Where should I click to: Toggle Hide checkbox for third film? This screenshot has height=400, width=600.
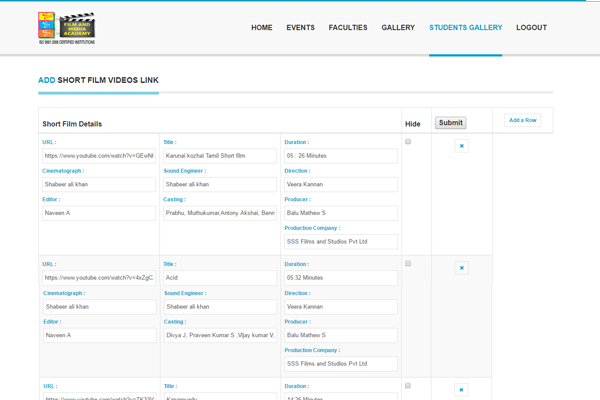(x=408, y=385)
